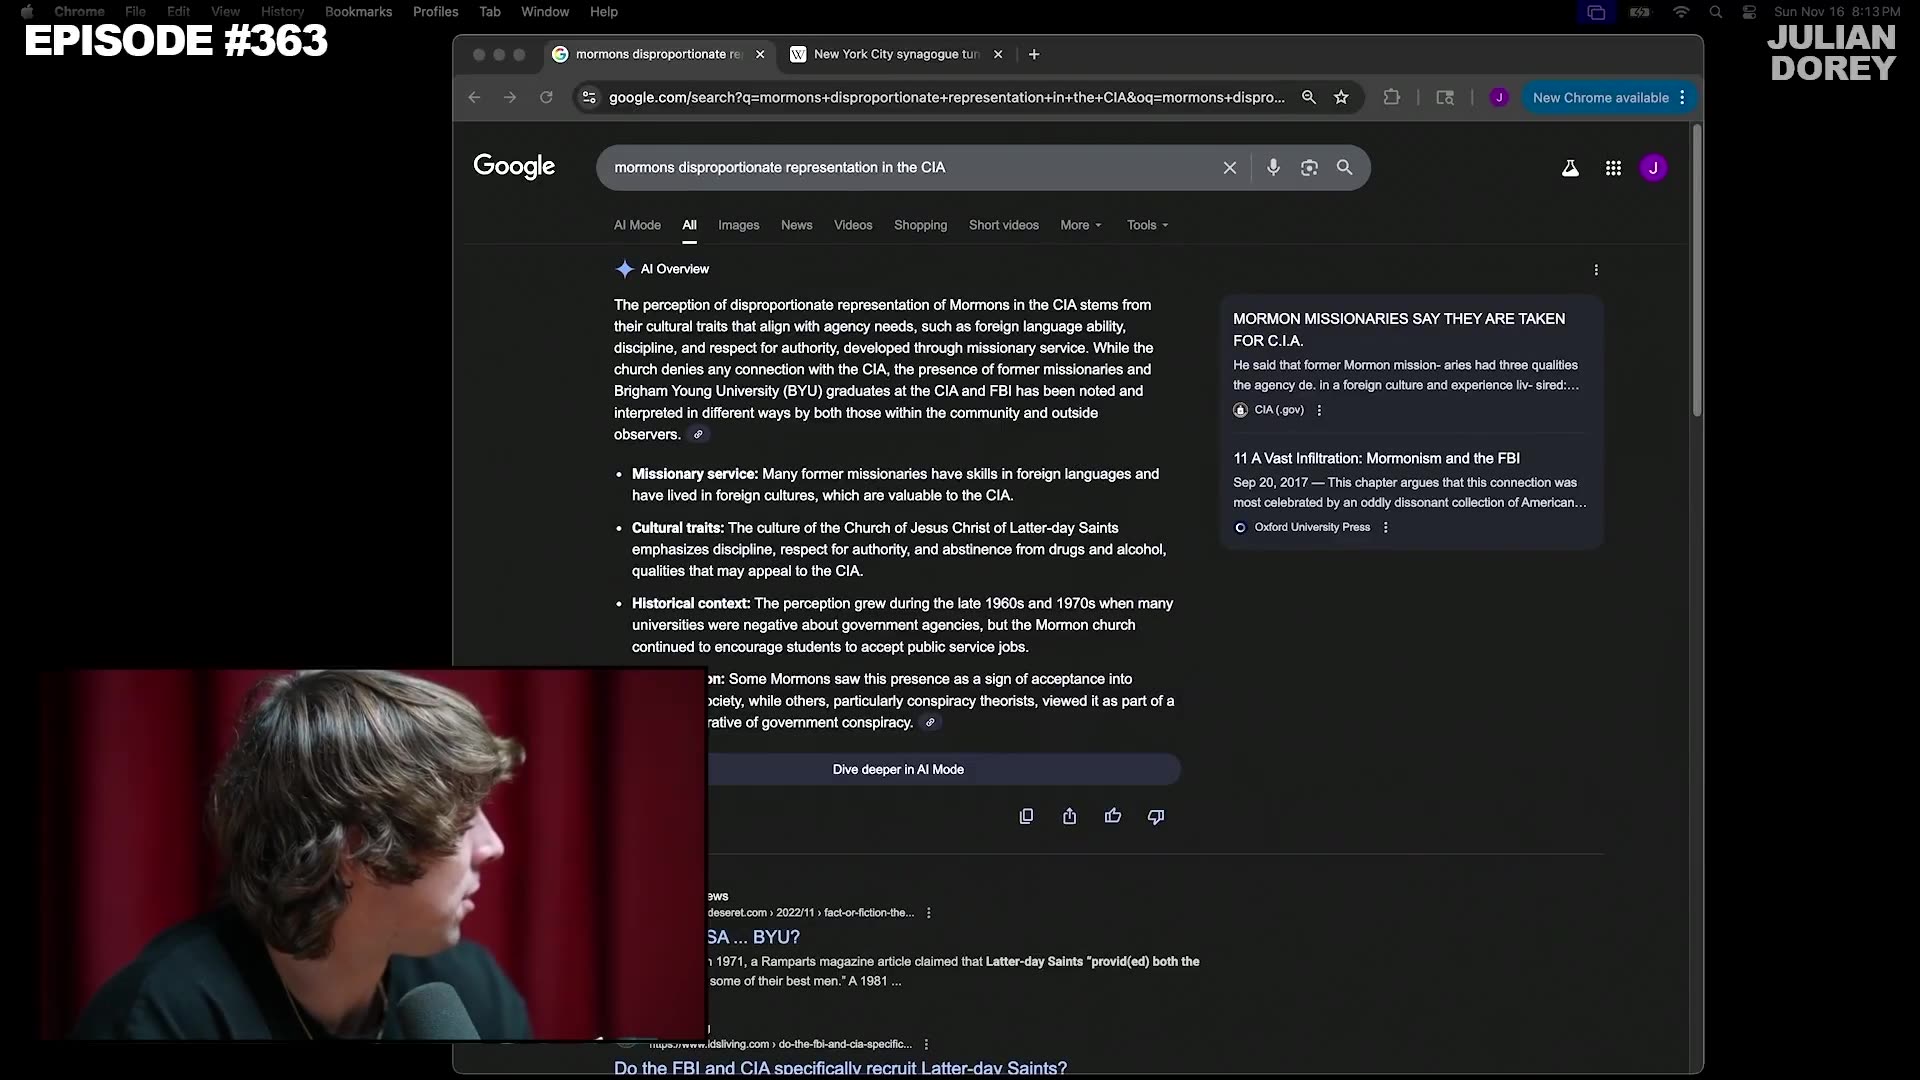The width and height of the screenshot is (1920, 1080).
Task: Open the Mormon Missionaries CIA source link
Action: tap(1398, 329)
